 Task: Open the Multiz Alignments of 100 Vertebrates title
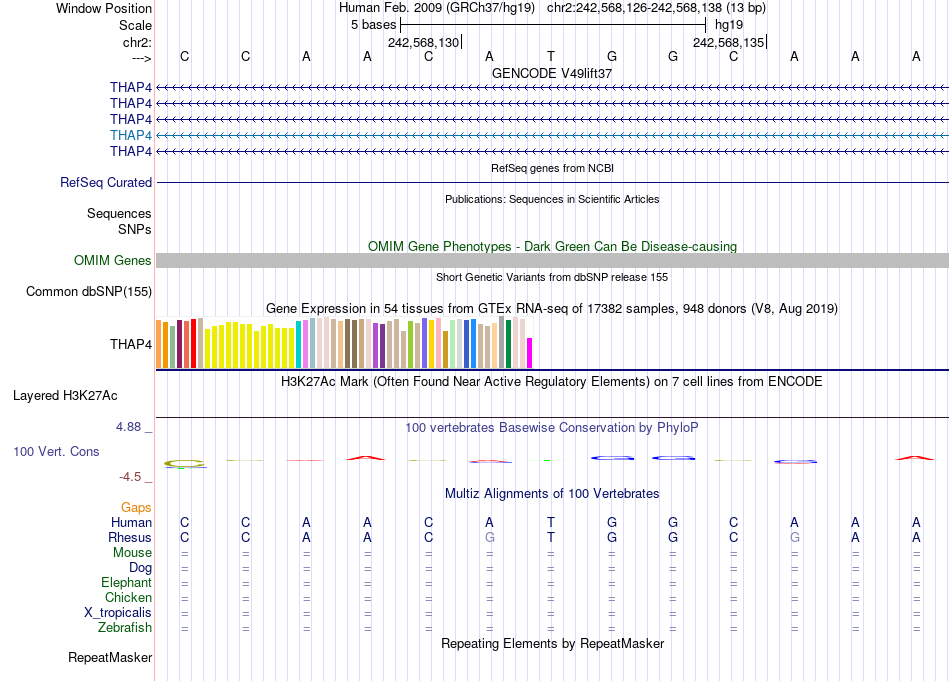tap(552, 493)
